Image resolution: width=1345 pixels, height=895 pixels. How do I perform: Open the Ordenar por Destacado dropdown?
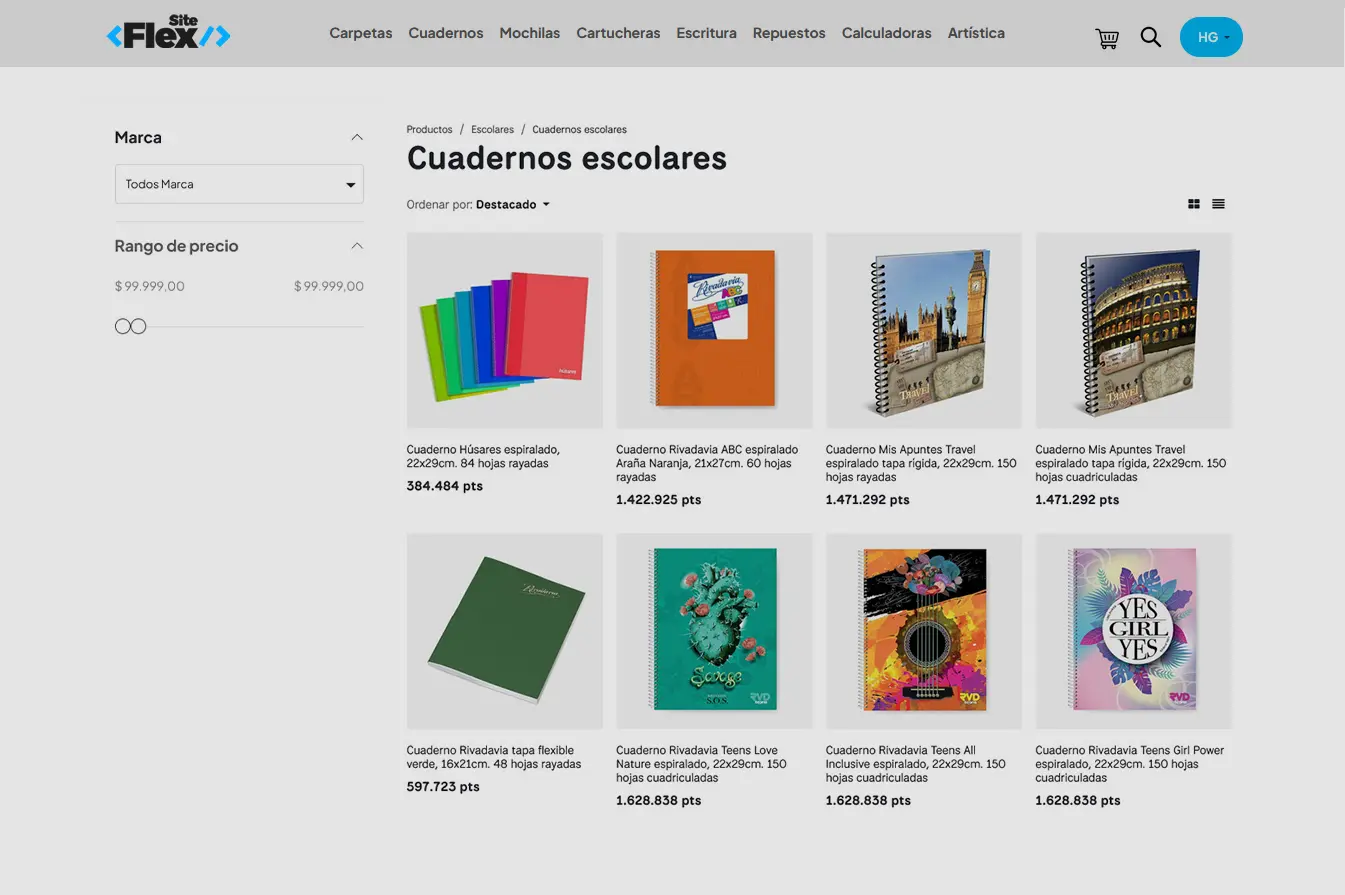(512, 205)
